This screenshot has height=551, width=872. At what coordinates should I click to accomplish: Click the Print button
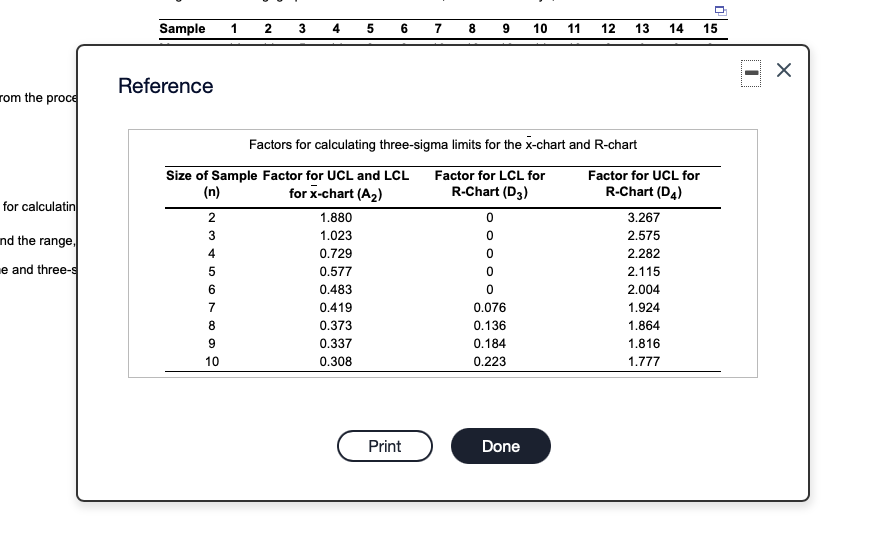[x=385, y=446]
